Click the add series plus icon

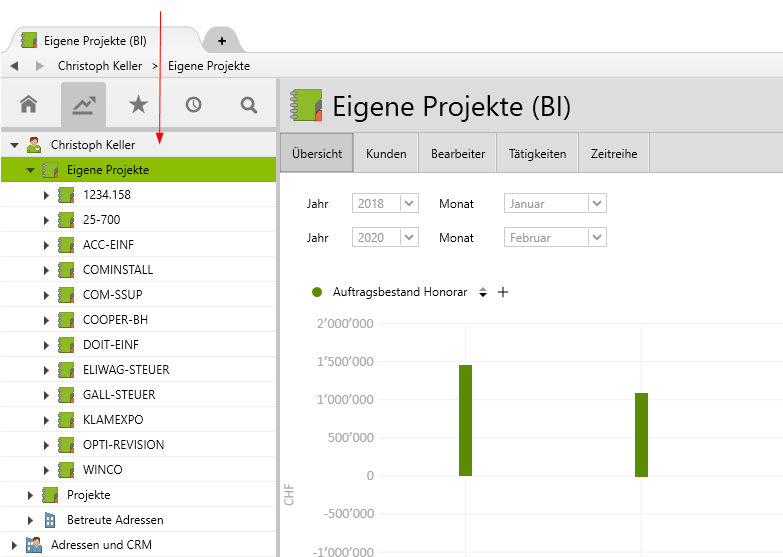click(503, 292)
